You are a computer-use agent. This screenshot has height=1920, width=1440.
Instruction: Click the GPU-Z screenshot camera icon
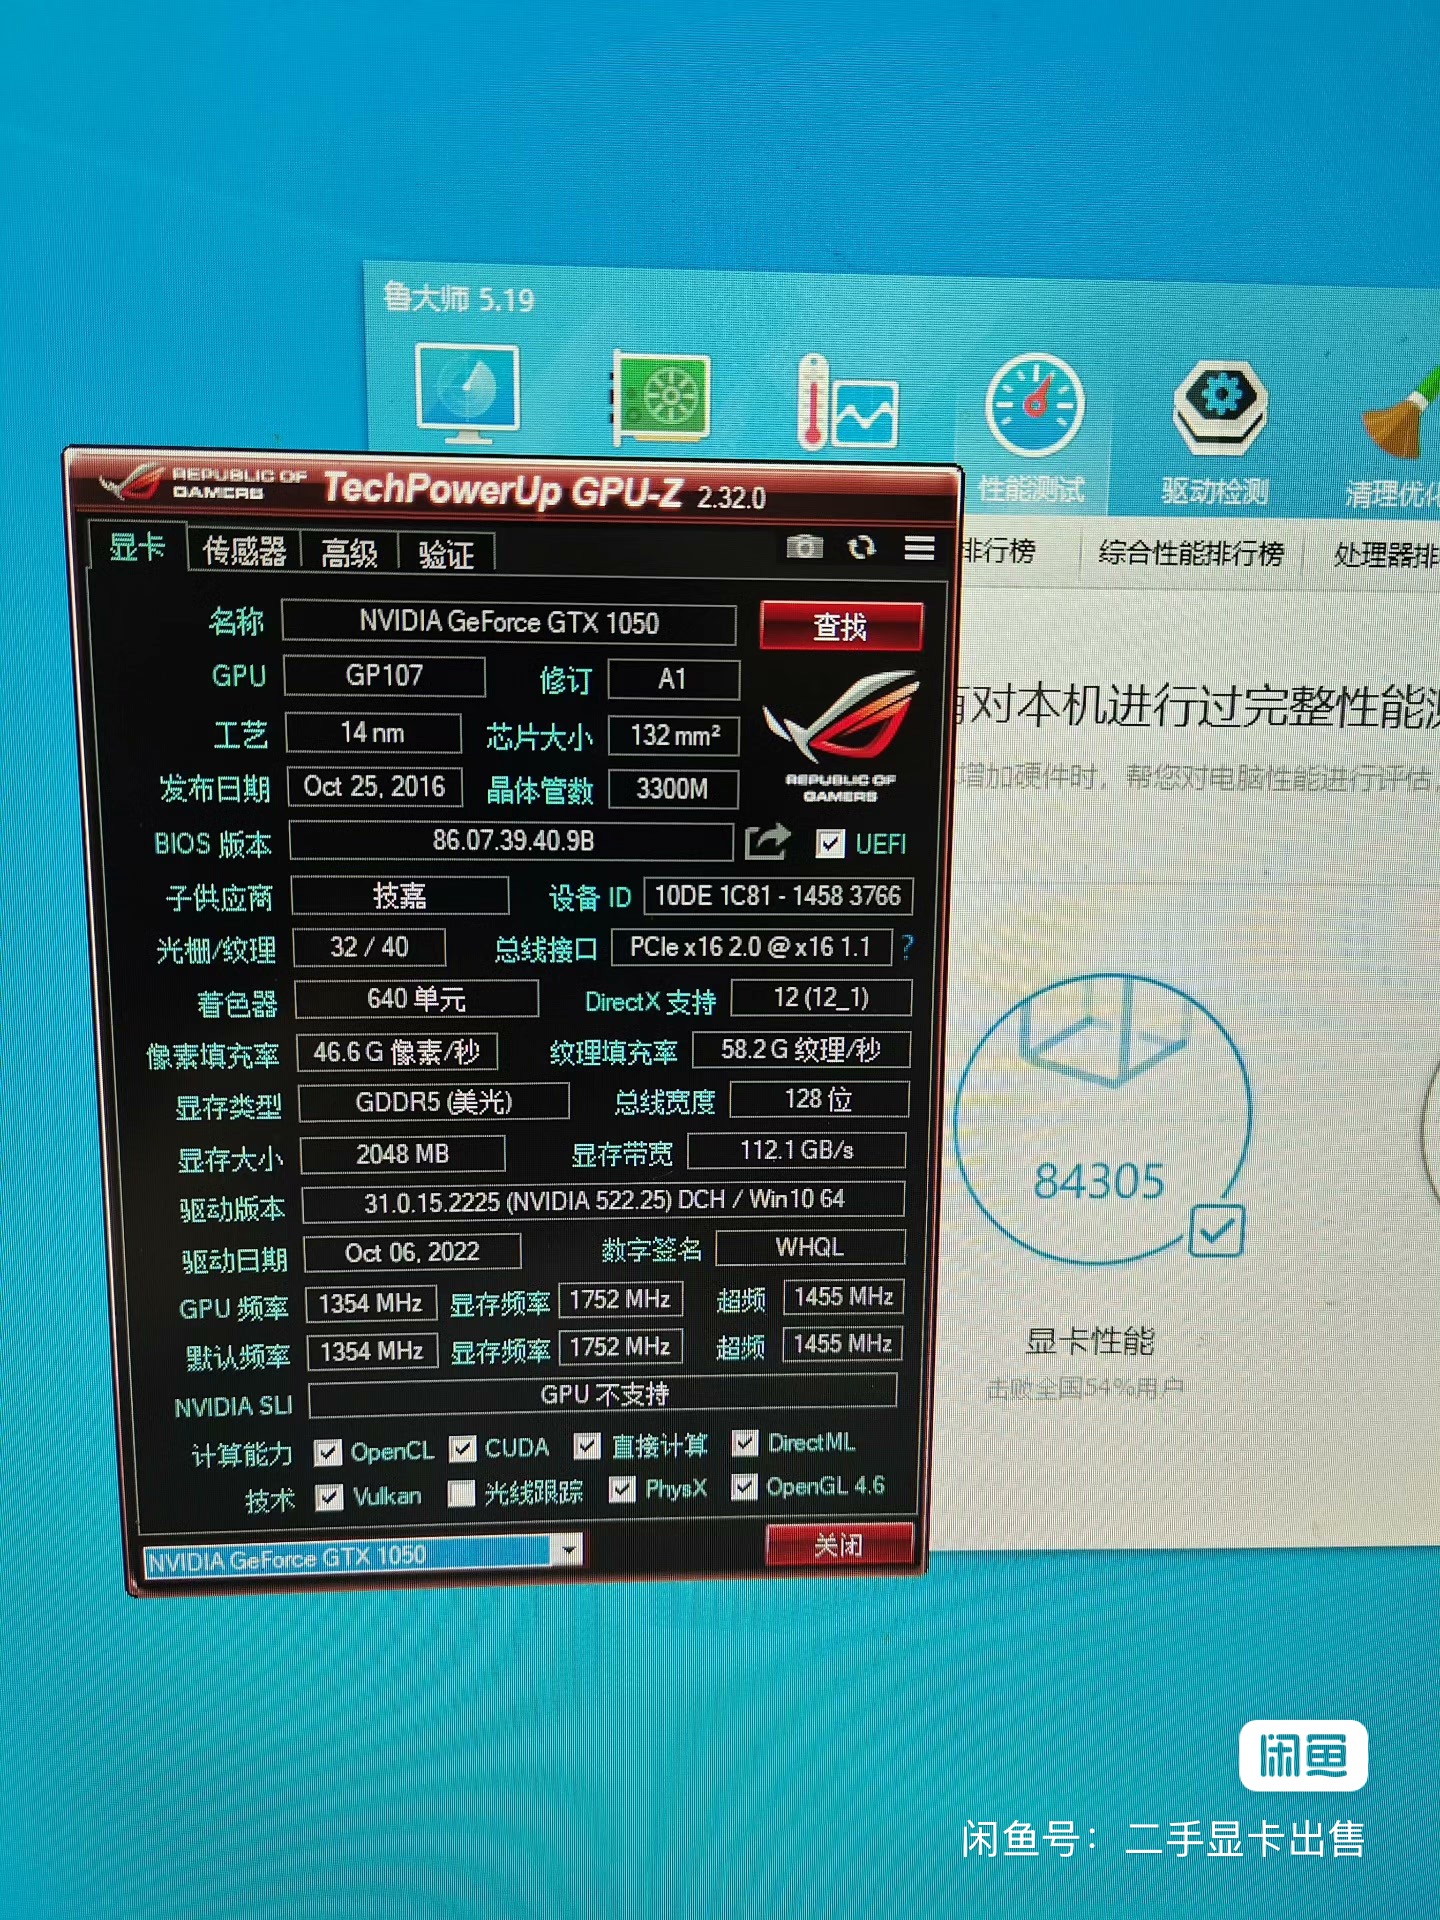click(x=804, y=546)
